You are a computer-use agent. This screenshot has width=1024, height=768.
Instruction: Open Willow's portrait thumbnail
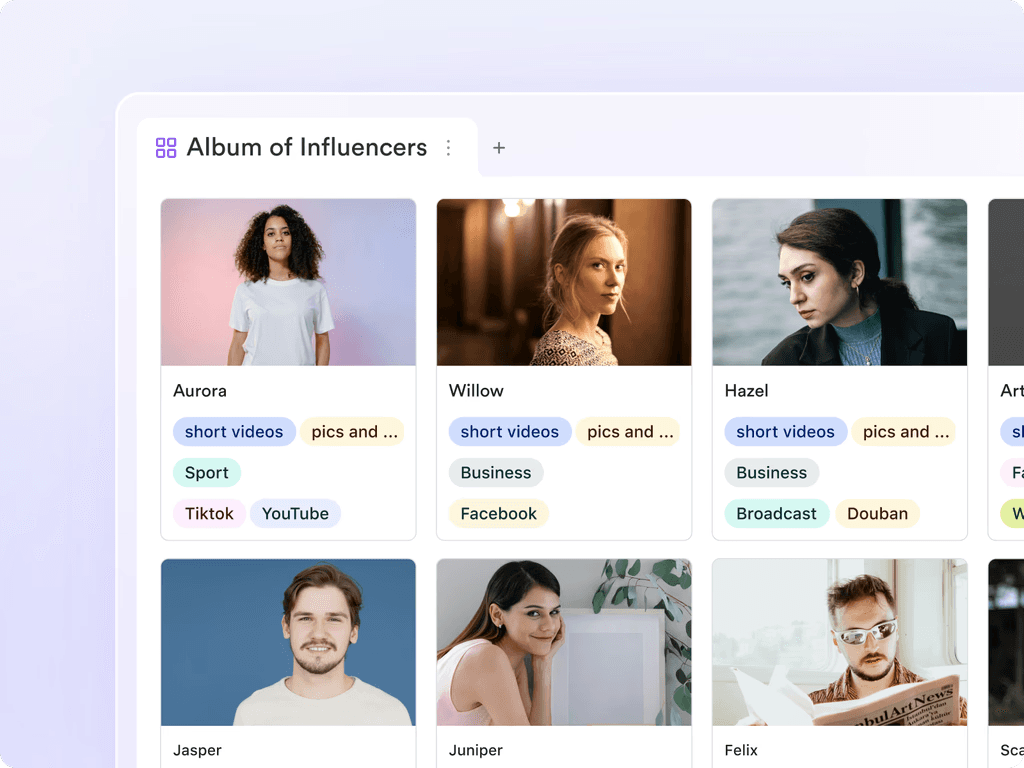pos(564,282)
